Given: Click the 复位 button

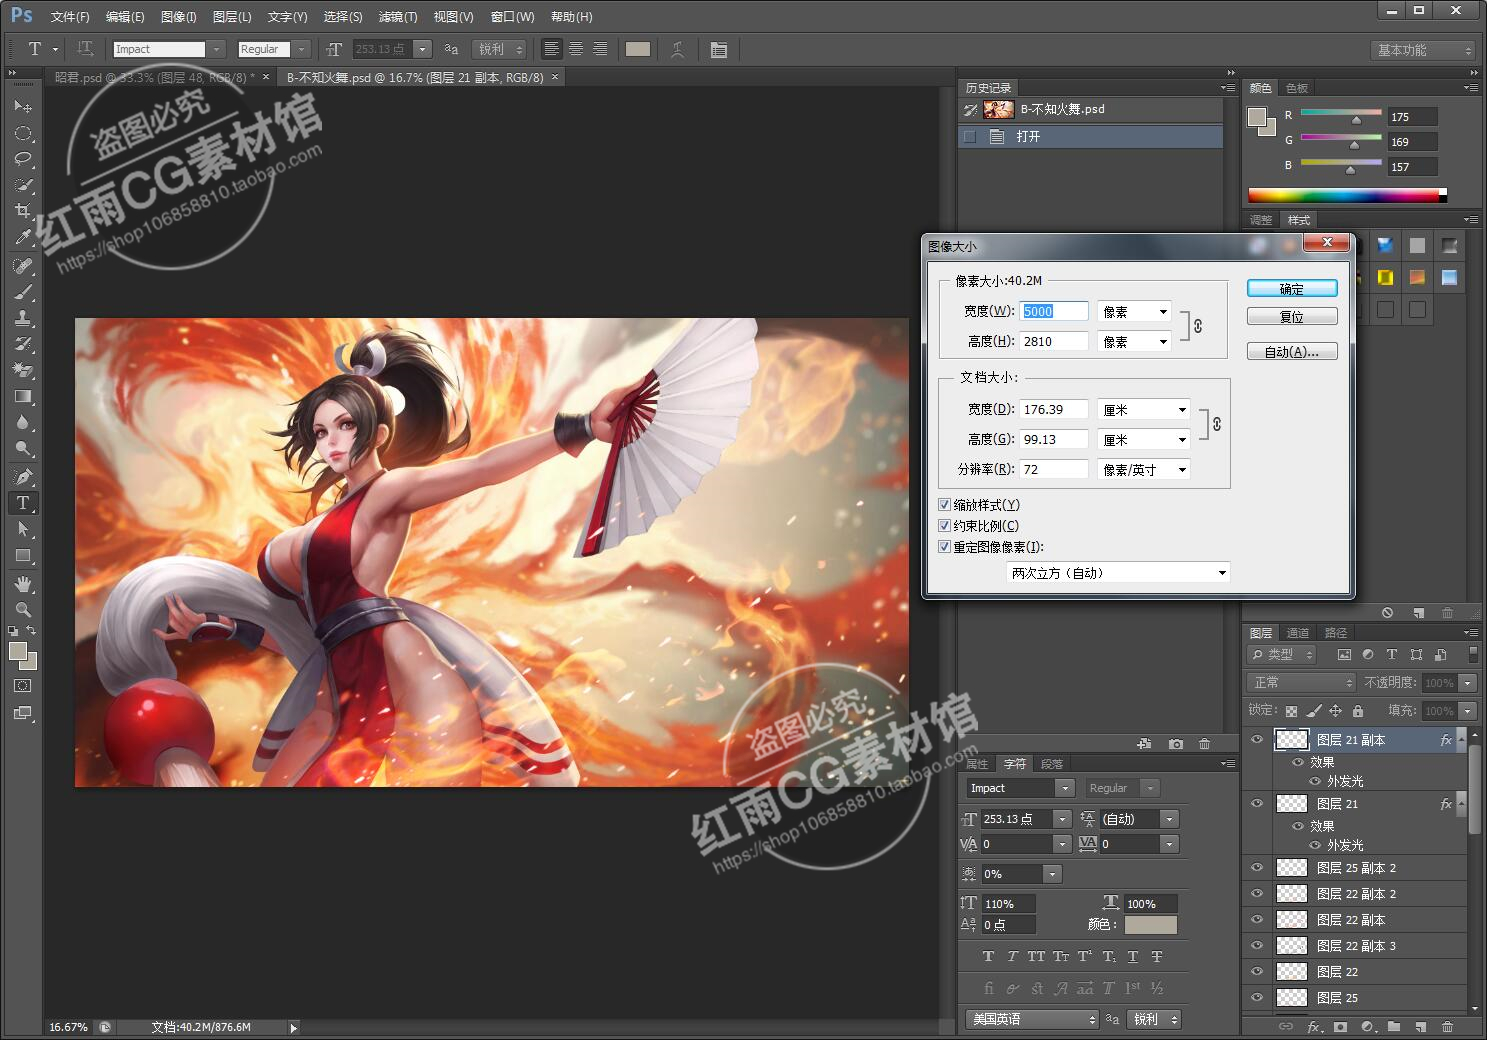Looking at the screenshot, I should click(1292, 317).
